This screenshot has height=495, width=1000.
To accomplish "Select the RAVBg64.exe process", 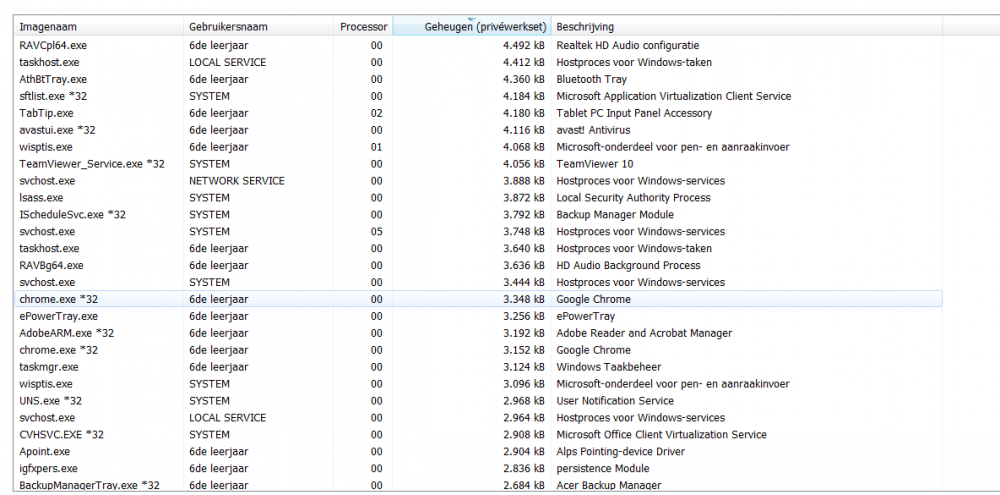I will (51, 266).
